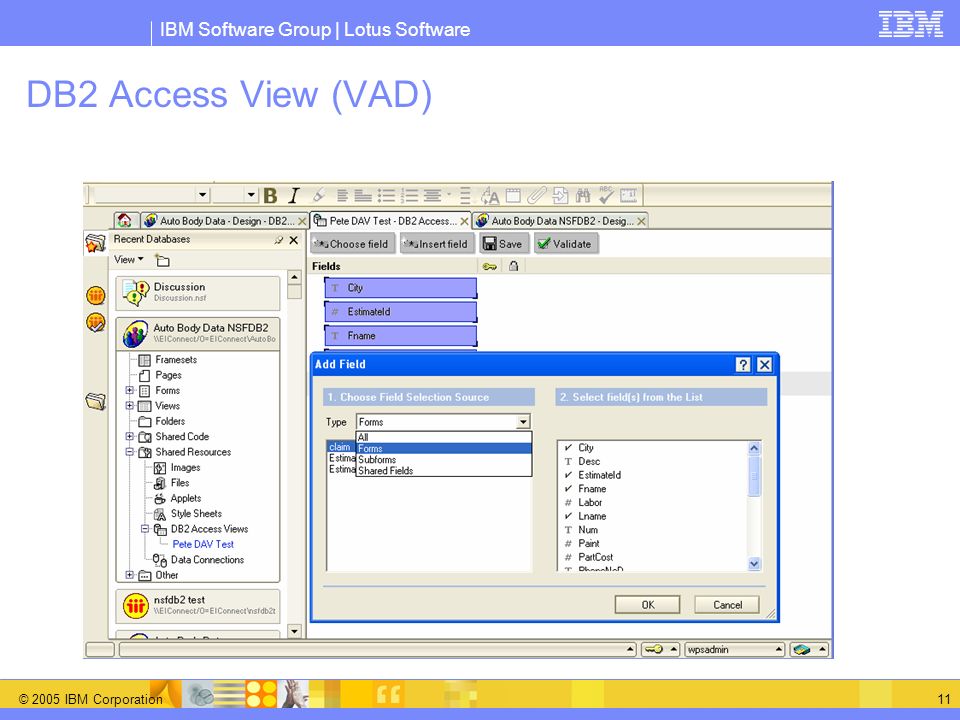The height and width of the screenshot is (720, 960).
Task: Click the key icon in Fields header
Action: (x=489, y=266)
